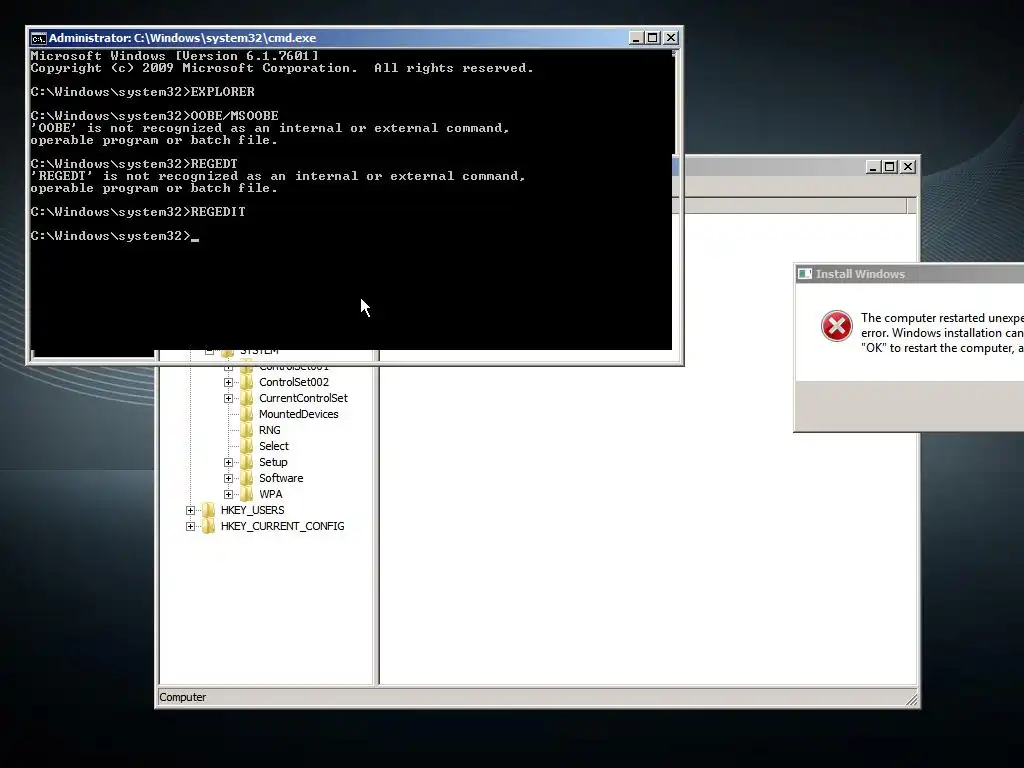Expand the Software key under SYSTEM
The height and width of the screenshot is (768, 1024).
pos(228,478)
